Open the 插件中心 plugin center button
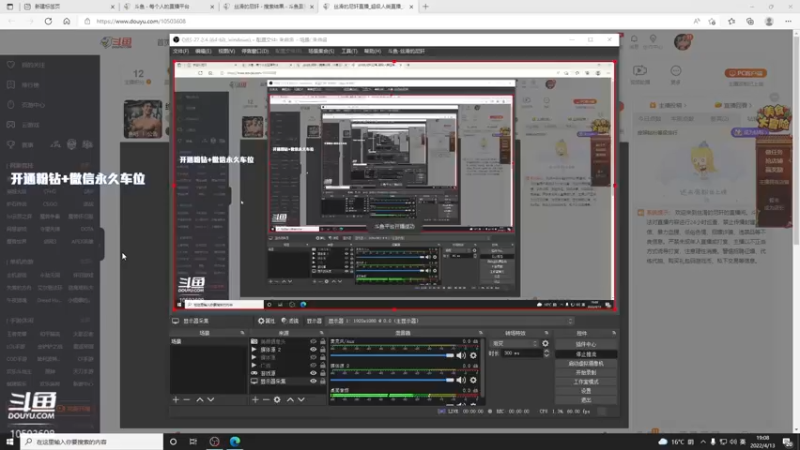Viewport: 800px width, 450px height. pos(586,344)
